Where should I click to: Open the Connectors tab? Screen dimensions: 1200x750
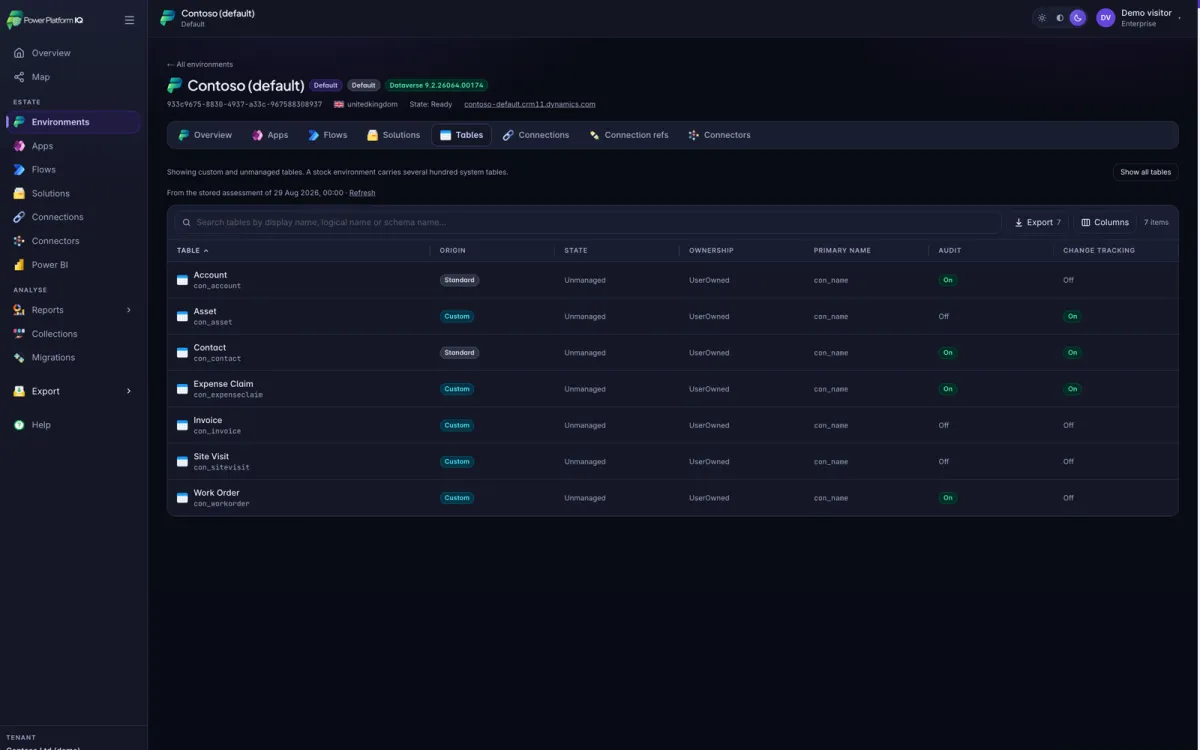(x=719, y=135)
